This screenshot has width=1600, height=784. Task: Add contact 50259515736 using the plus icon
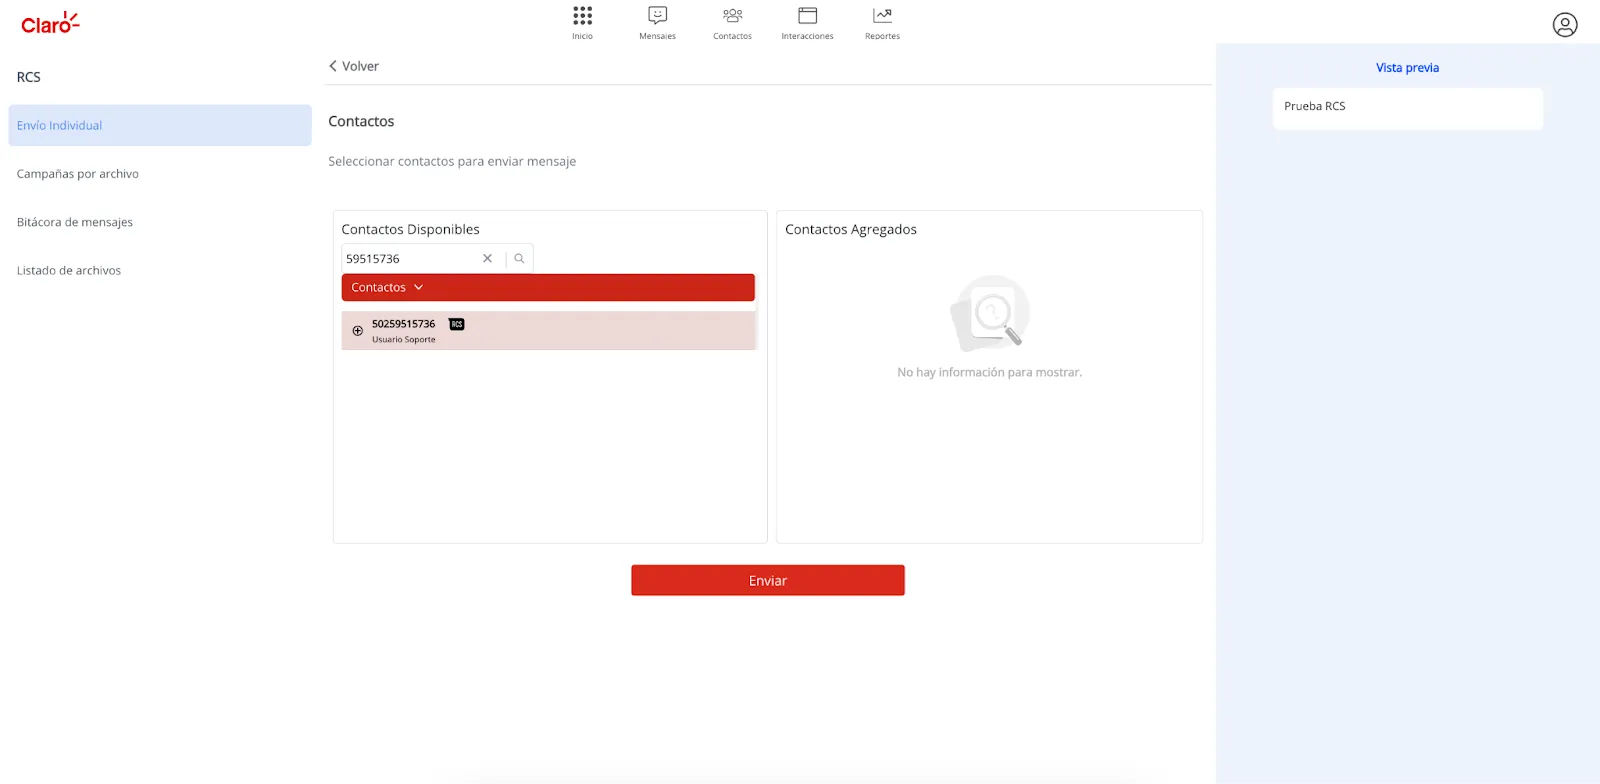[357, 331]
